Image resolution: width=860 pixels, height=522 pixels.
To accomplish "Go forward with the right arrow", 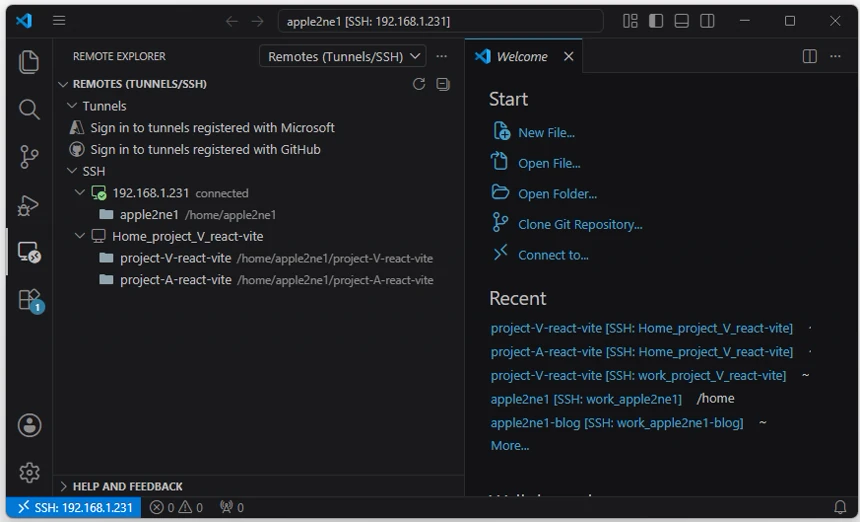I will (258, 21).
